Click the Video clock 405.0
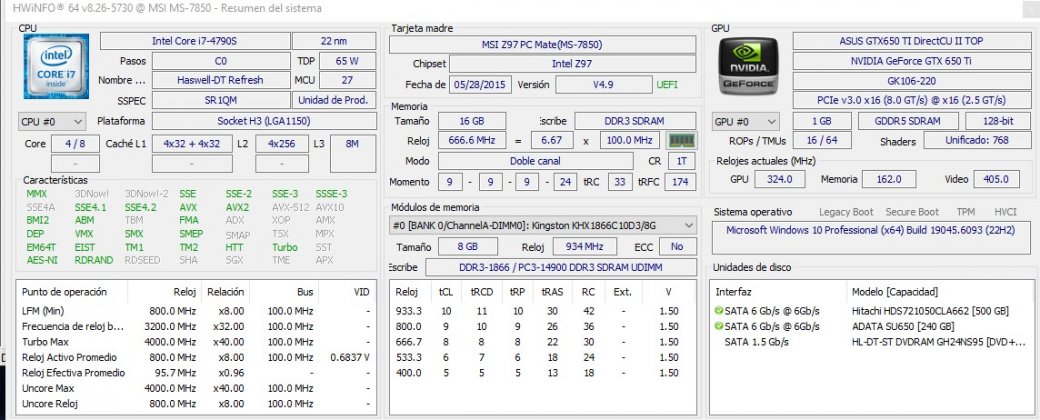The height and width of the screenshot is (420, 1040). (x=996, y=179)
